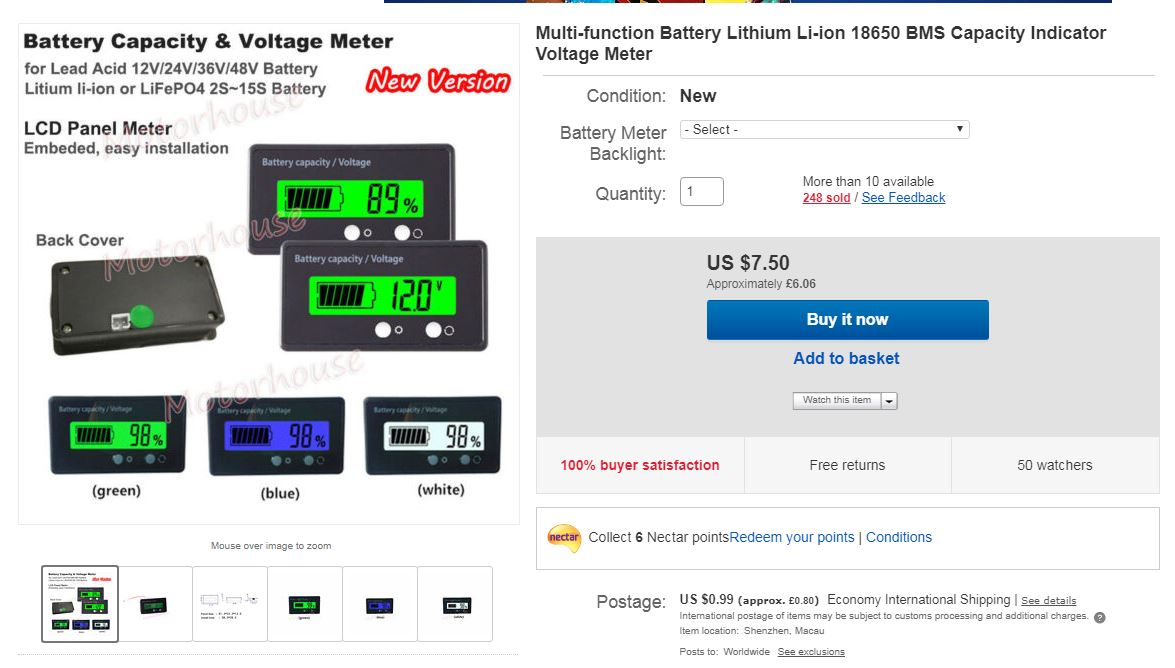Image resolution: width=1175 pixels, height=668 pixels.
Task: Select the blue backlight meter thumbnail
Action: click(380, 604)
